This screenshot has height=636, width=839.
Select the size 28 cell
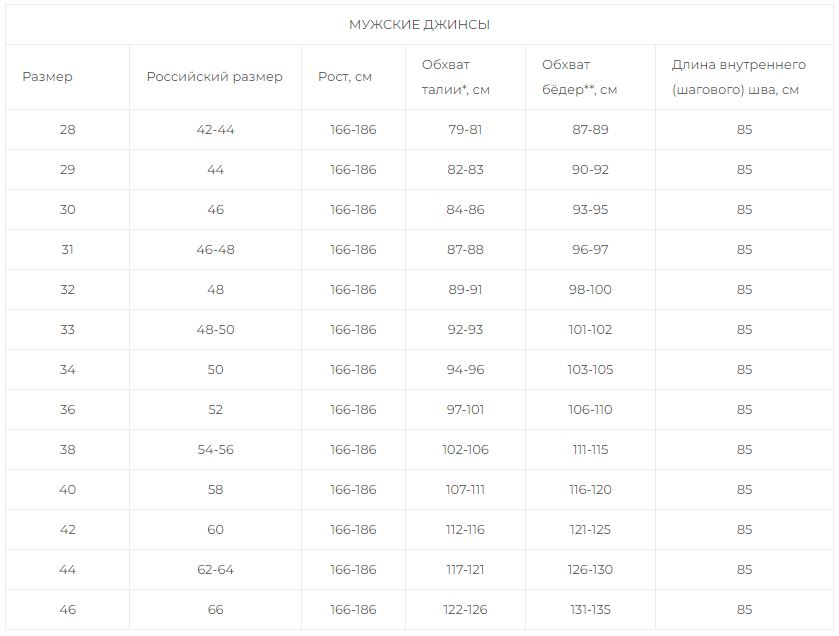point(67,130)
